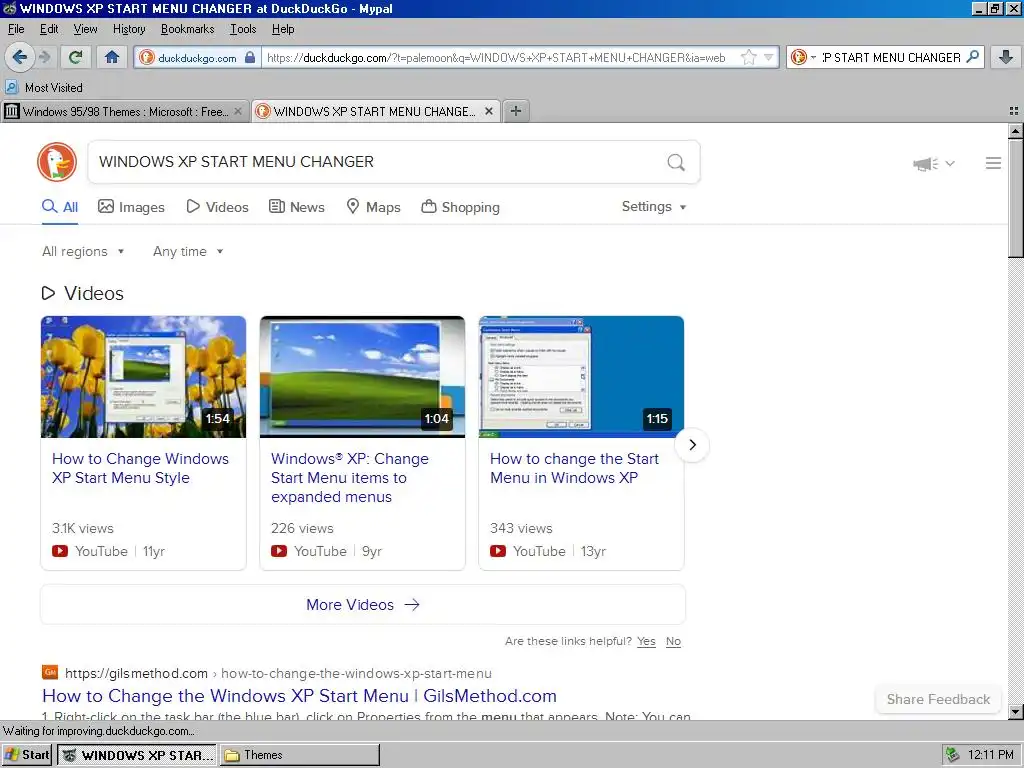
Task: Open 'How to Change Windows XP Start Menu Style'
Action: pyautogui.click(x=140, y=468)
